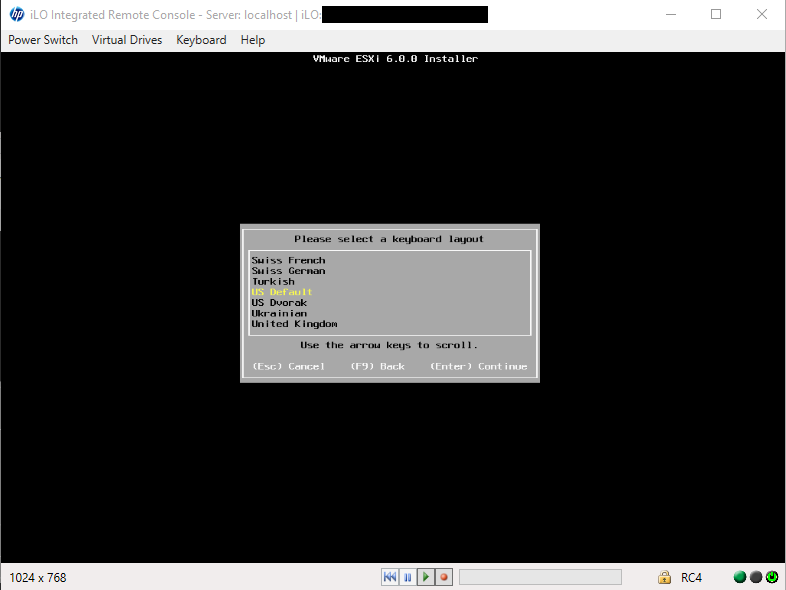This screenshot has height=590, width=786.
Task: Click (Enter) Continue in installer dialog
Action: [479, 366]
